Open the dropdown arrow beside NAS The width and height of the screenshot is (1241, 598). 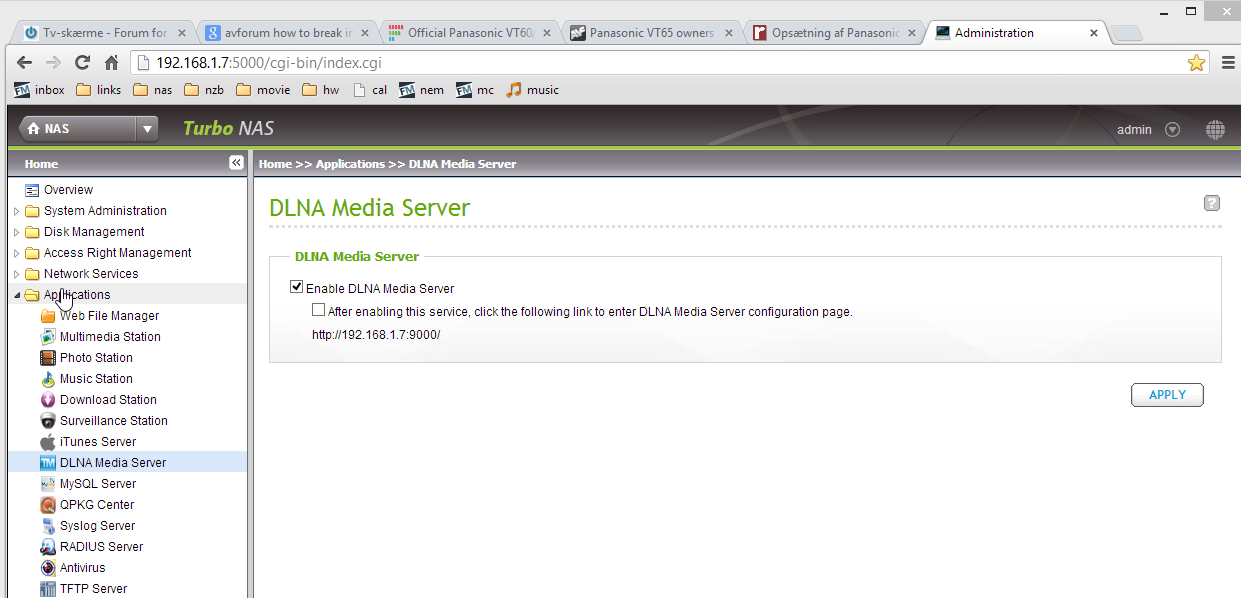tap(148, 129)
